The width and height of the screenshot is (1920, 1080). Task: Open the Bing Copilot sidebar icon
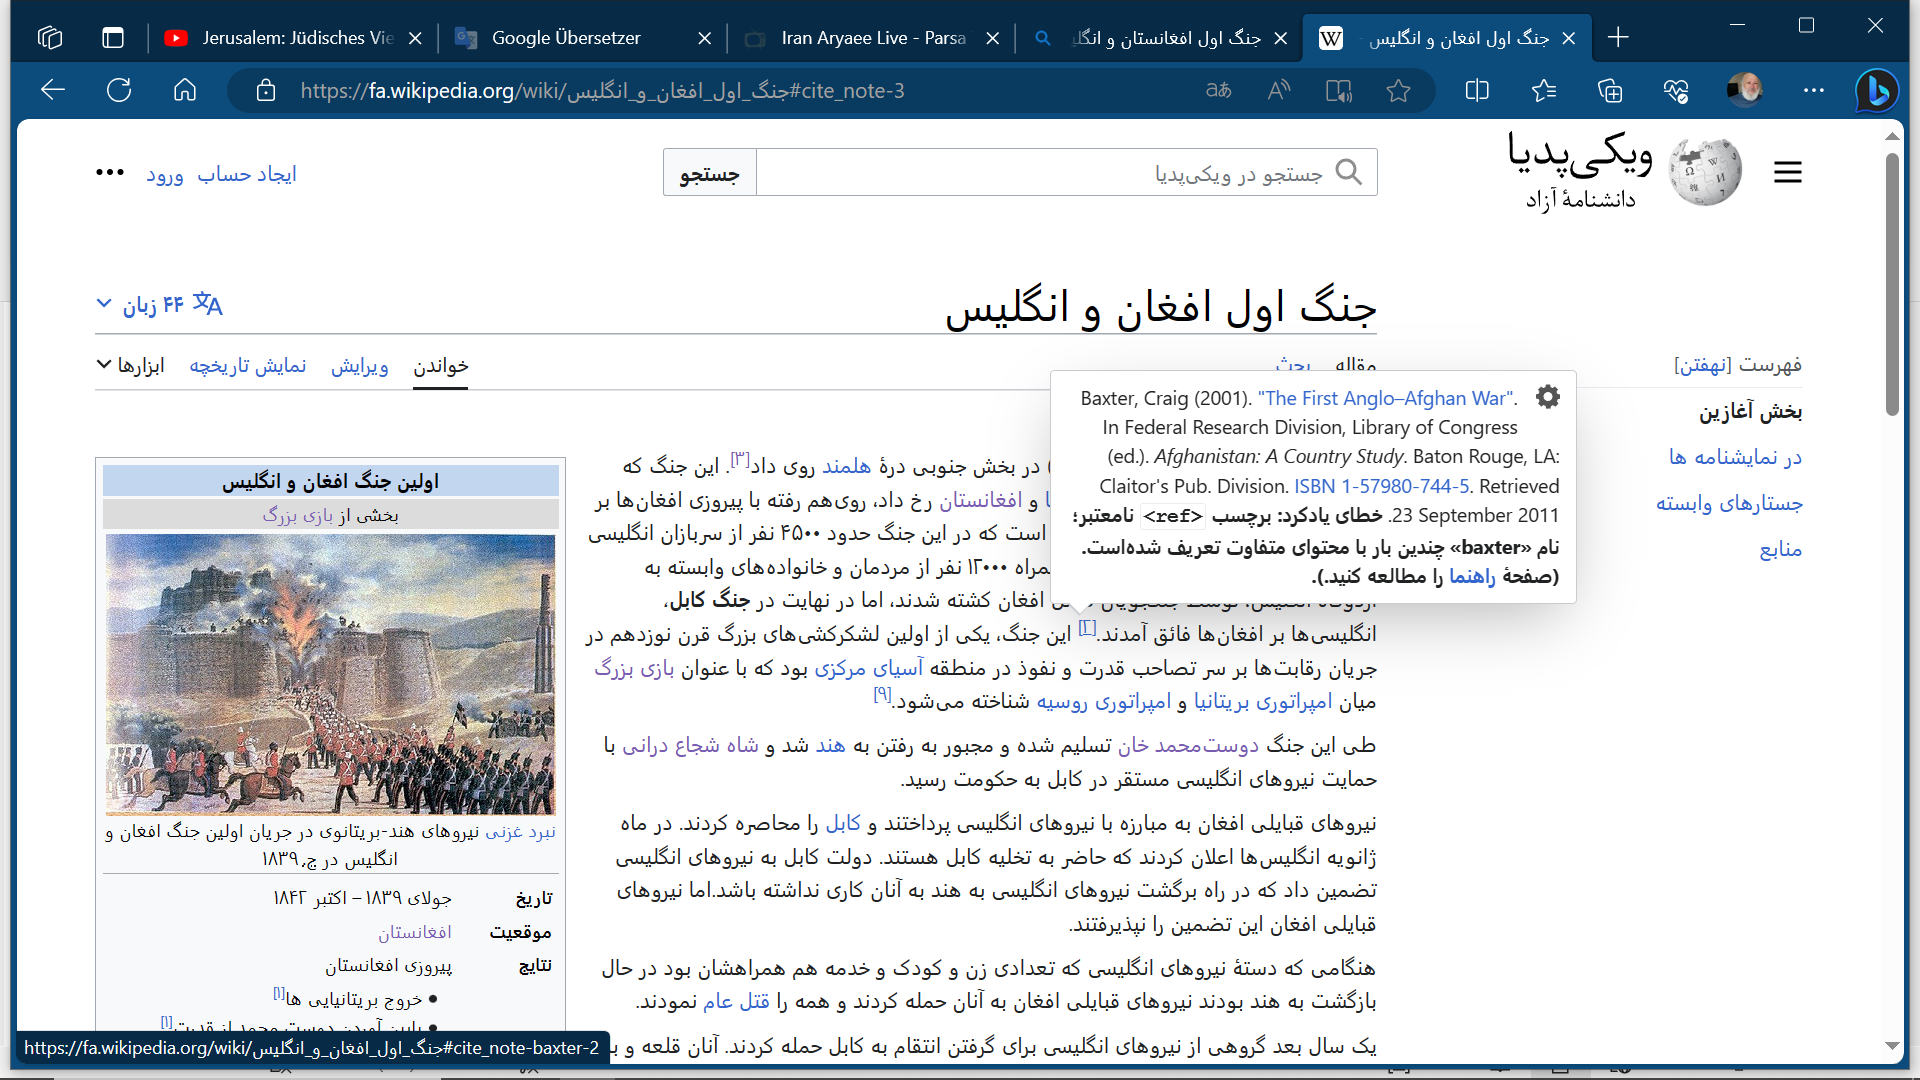1877,91
